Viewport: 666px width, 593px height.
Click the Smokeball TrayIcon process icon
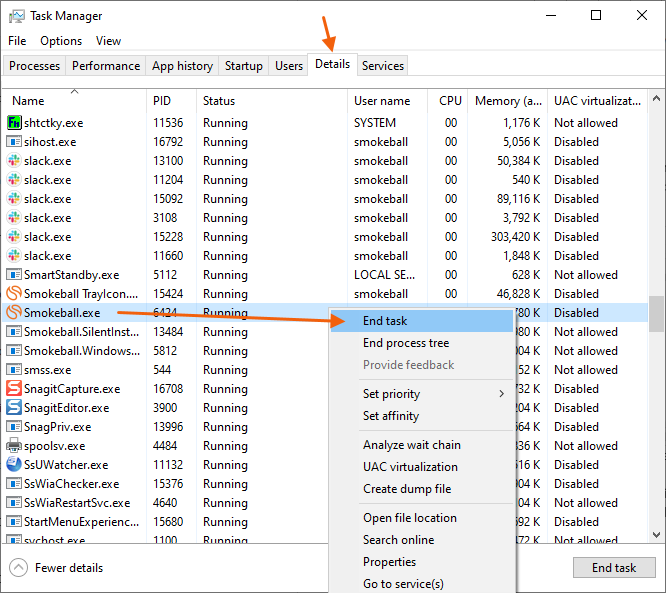[x=14, y=294]
